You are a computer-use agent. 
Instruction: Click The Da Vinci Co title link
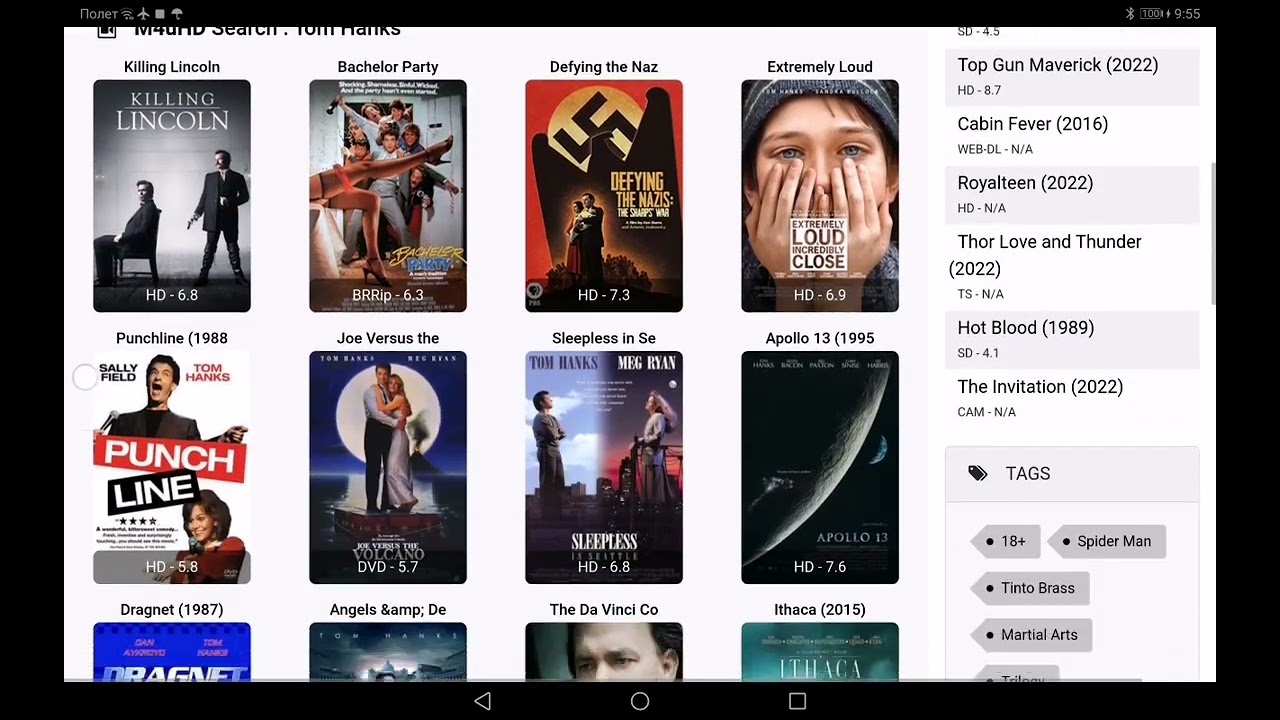(x=604, y=609)
